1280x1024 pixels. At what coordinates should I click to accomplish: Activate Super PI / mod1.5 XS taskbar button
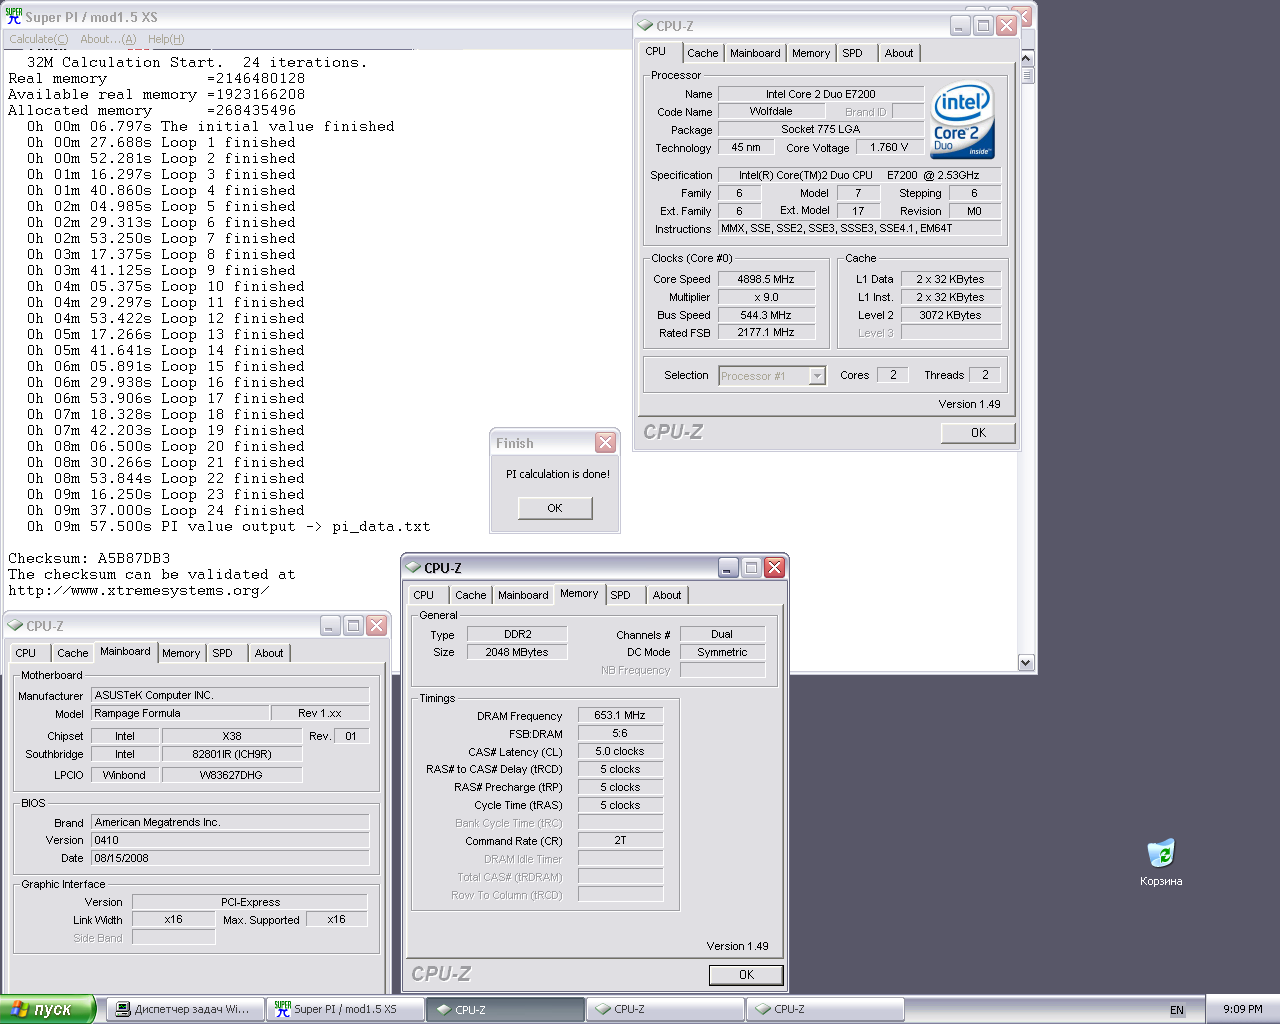(345, 1009)
